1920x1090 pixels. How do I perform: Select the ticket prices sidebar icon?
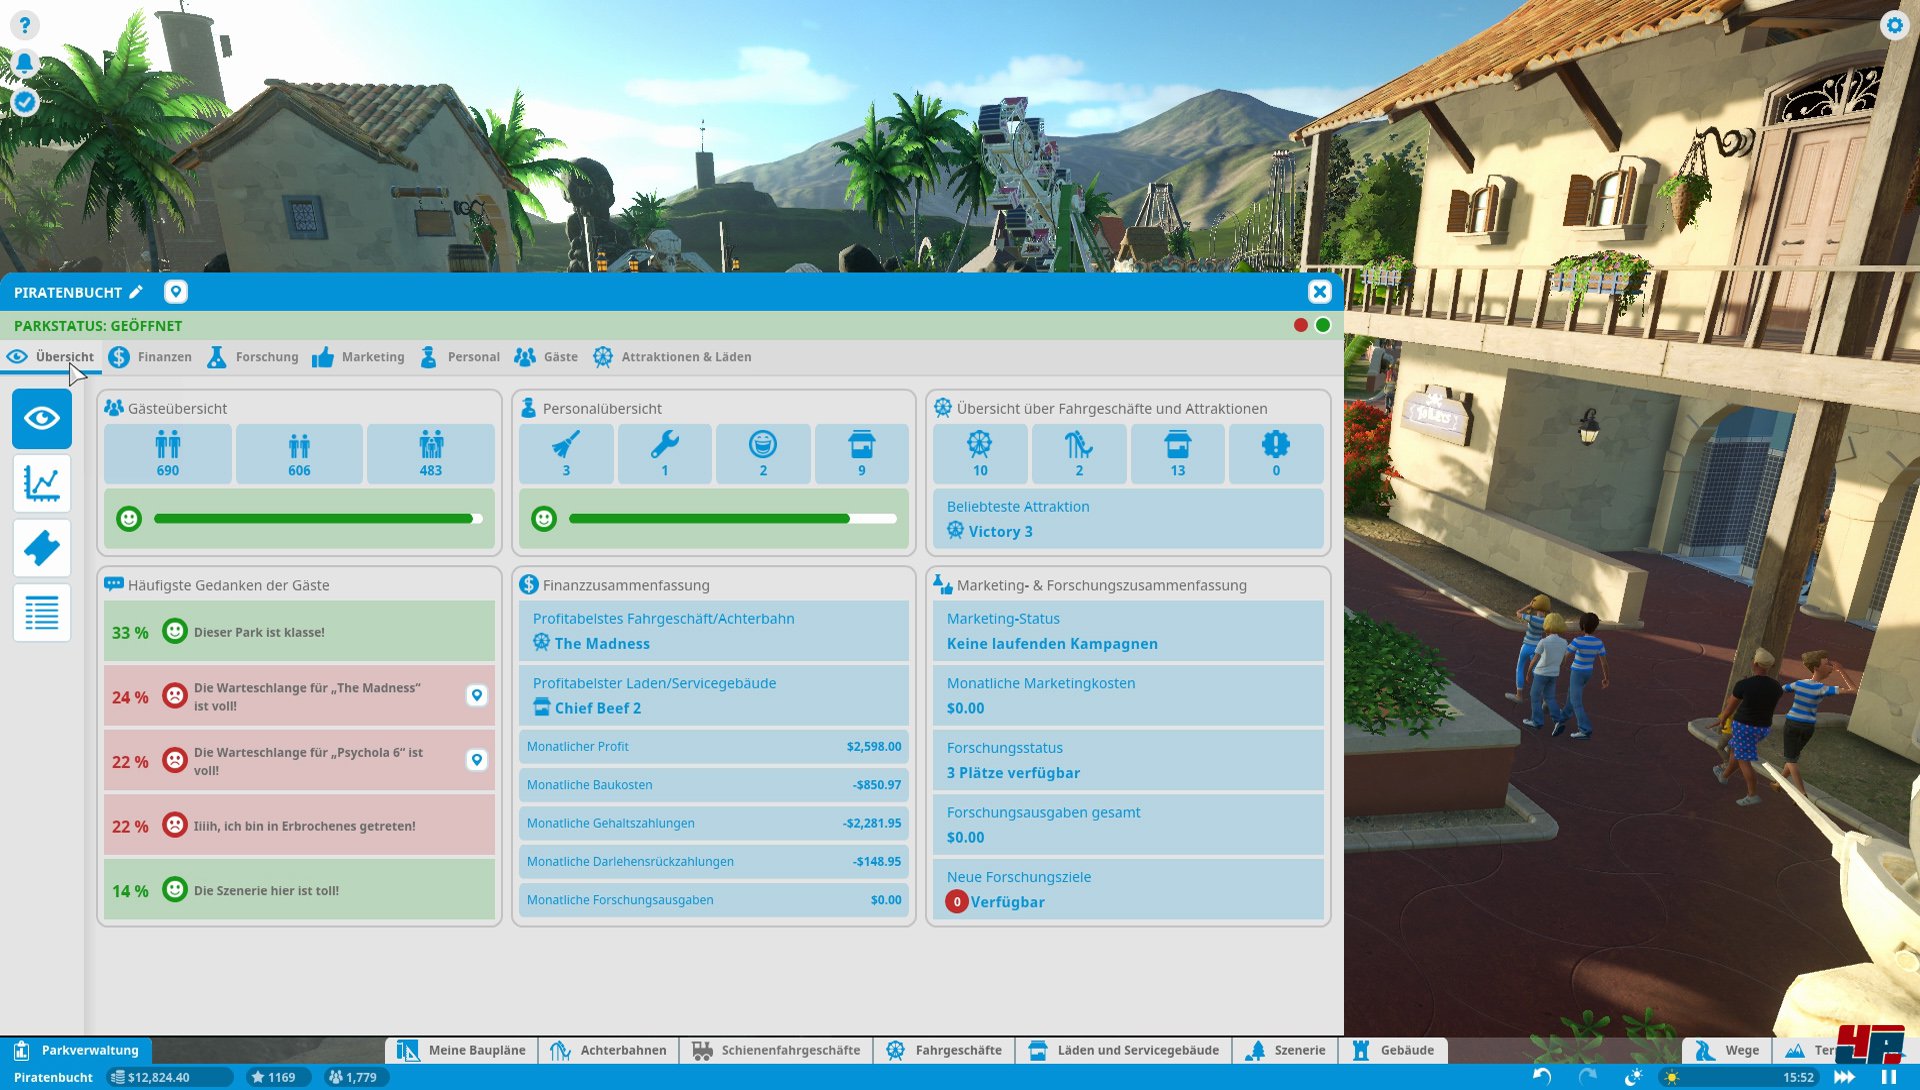pyautogui.click(x=42, y=548)
